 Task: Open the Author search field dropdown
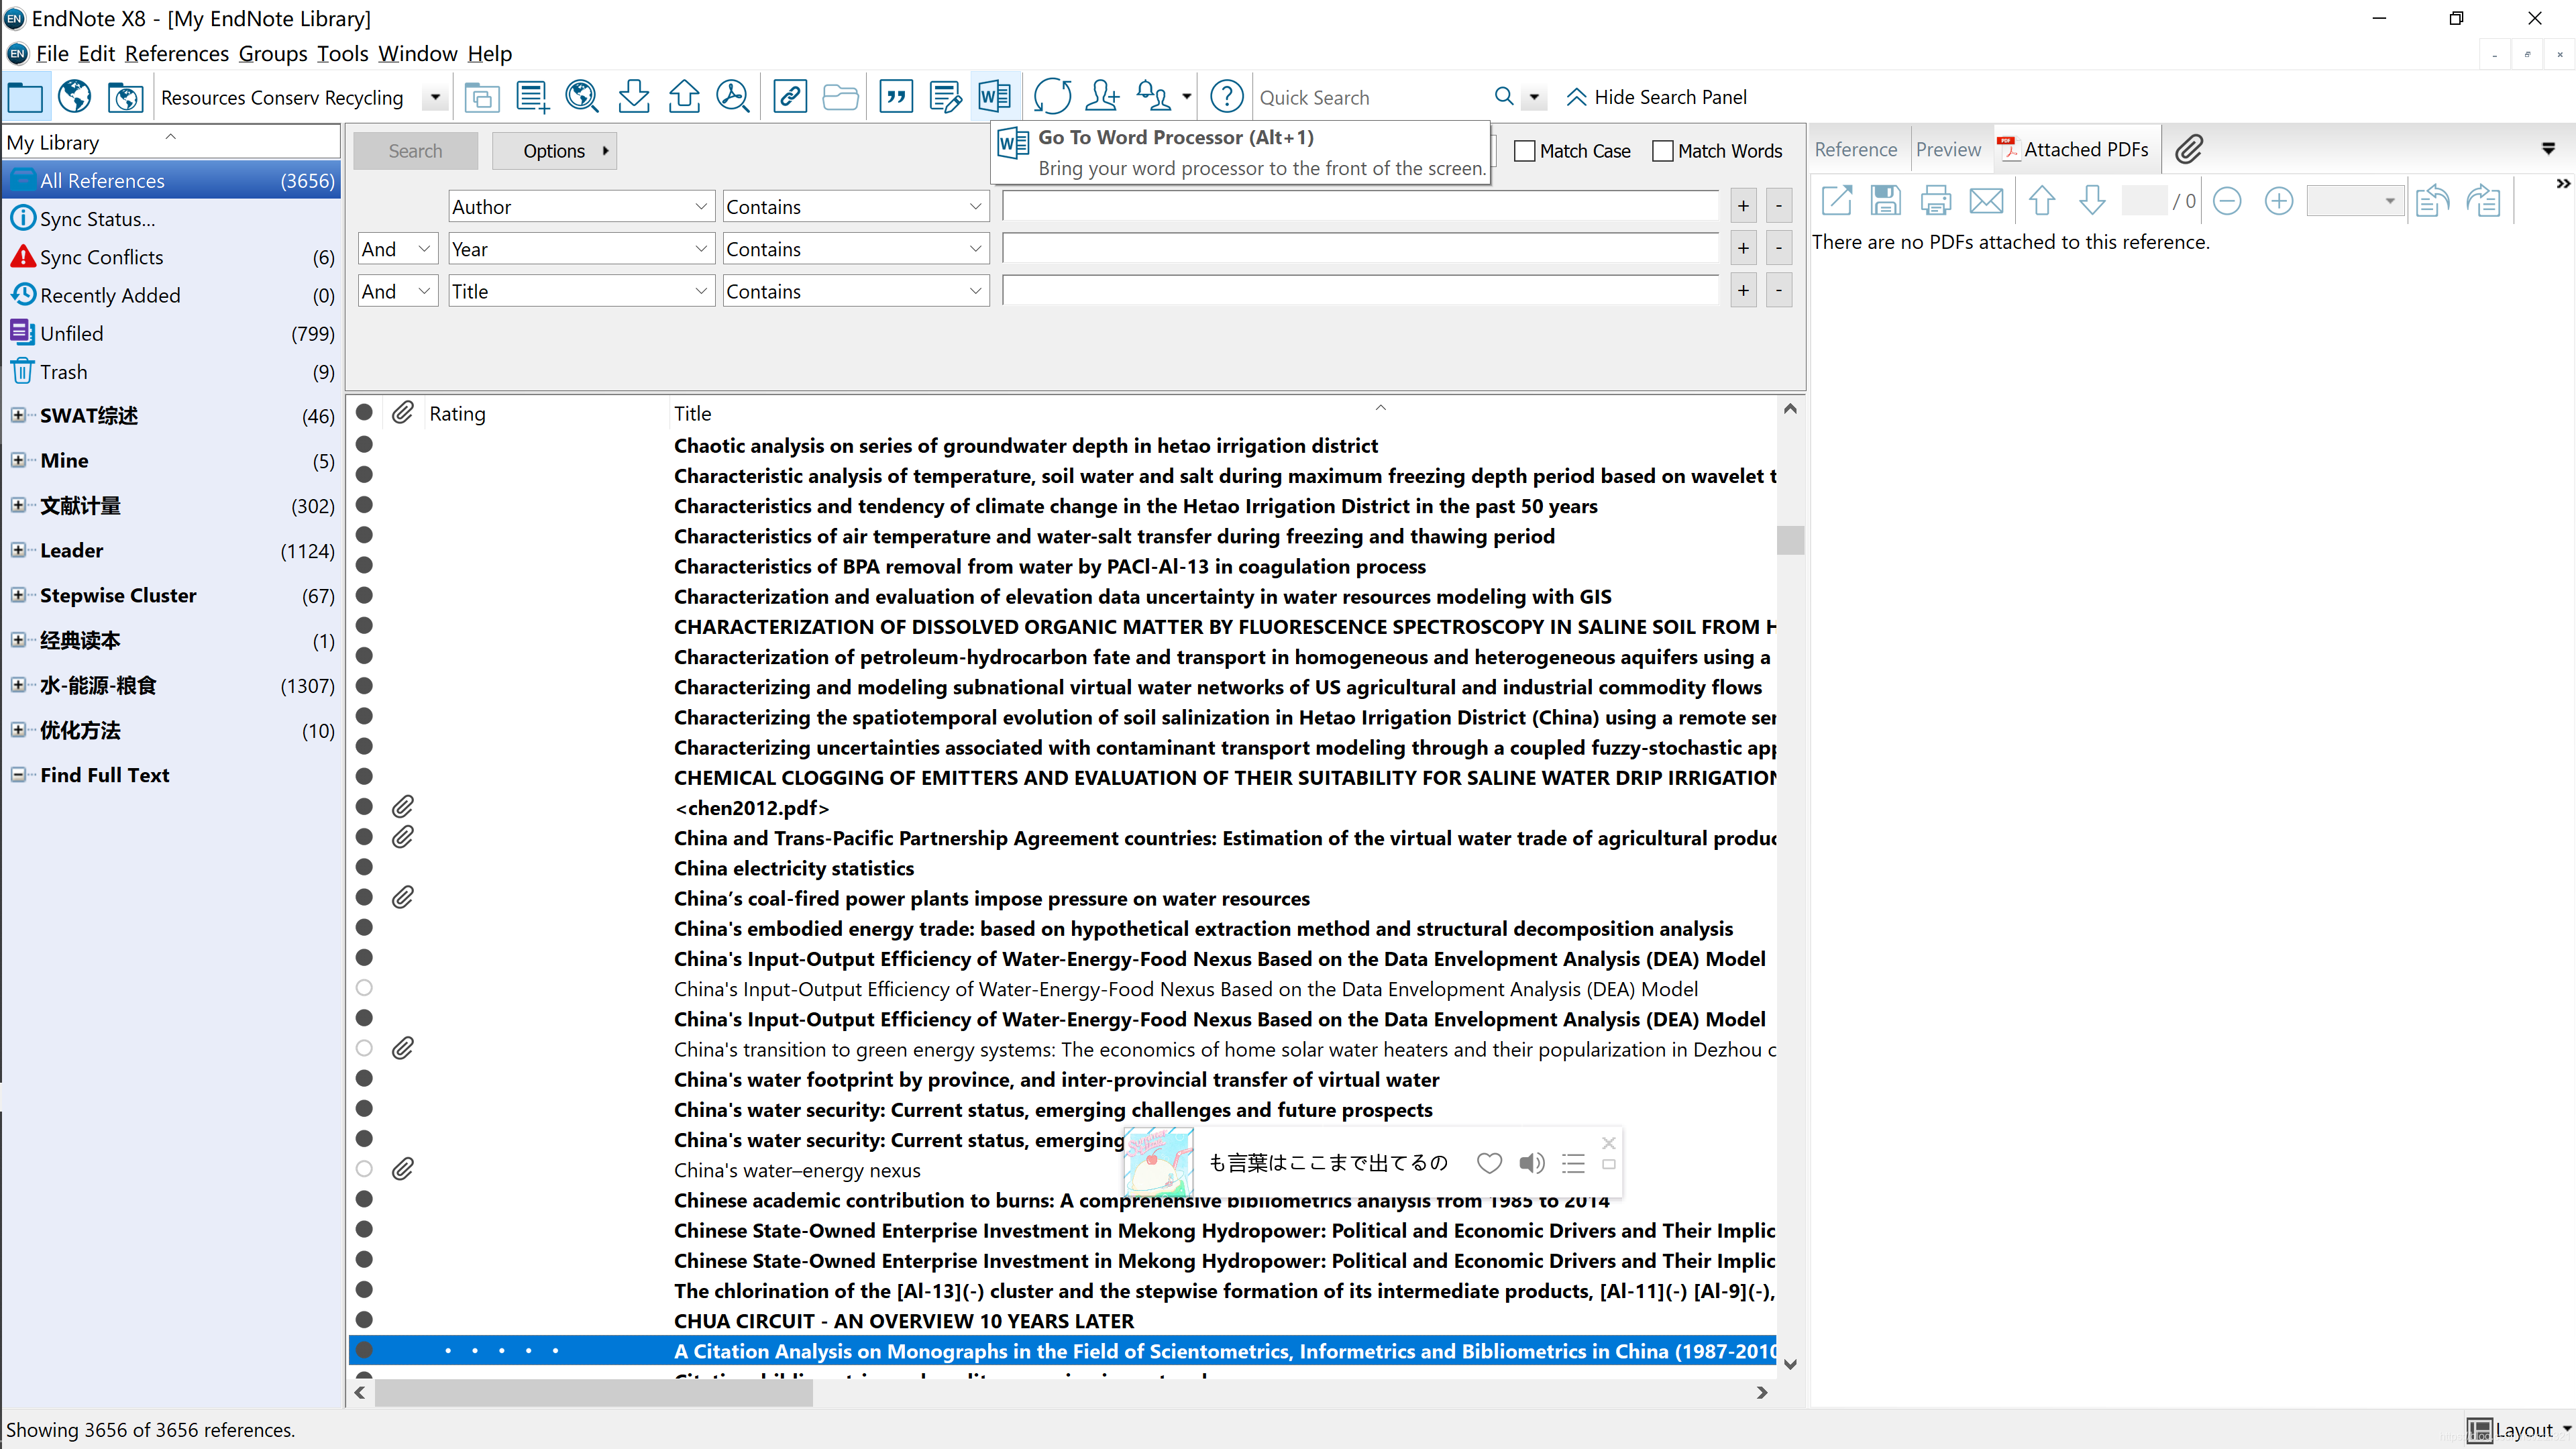700,207
